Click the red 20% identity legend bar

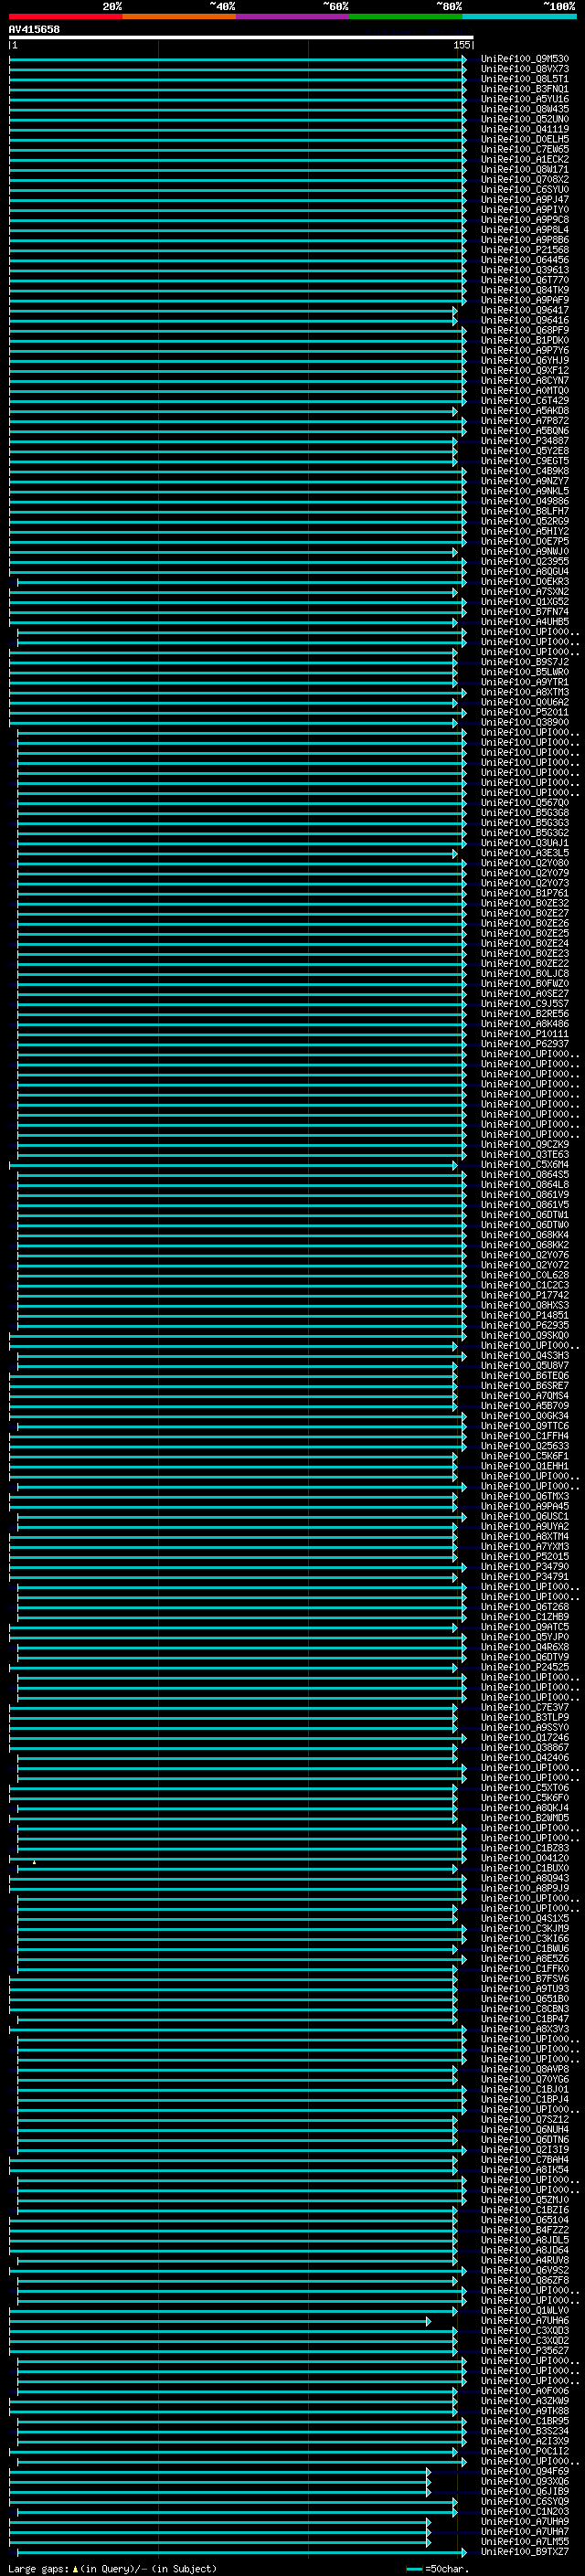tap(66, 16)
